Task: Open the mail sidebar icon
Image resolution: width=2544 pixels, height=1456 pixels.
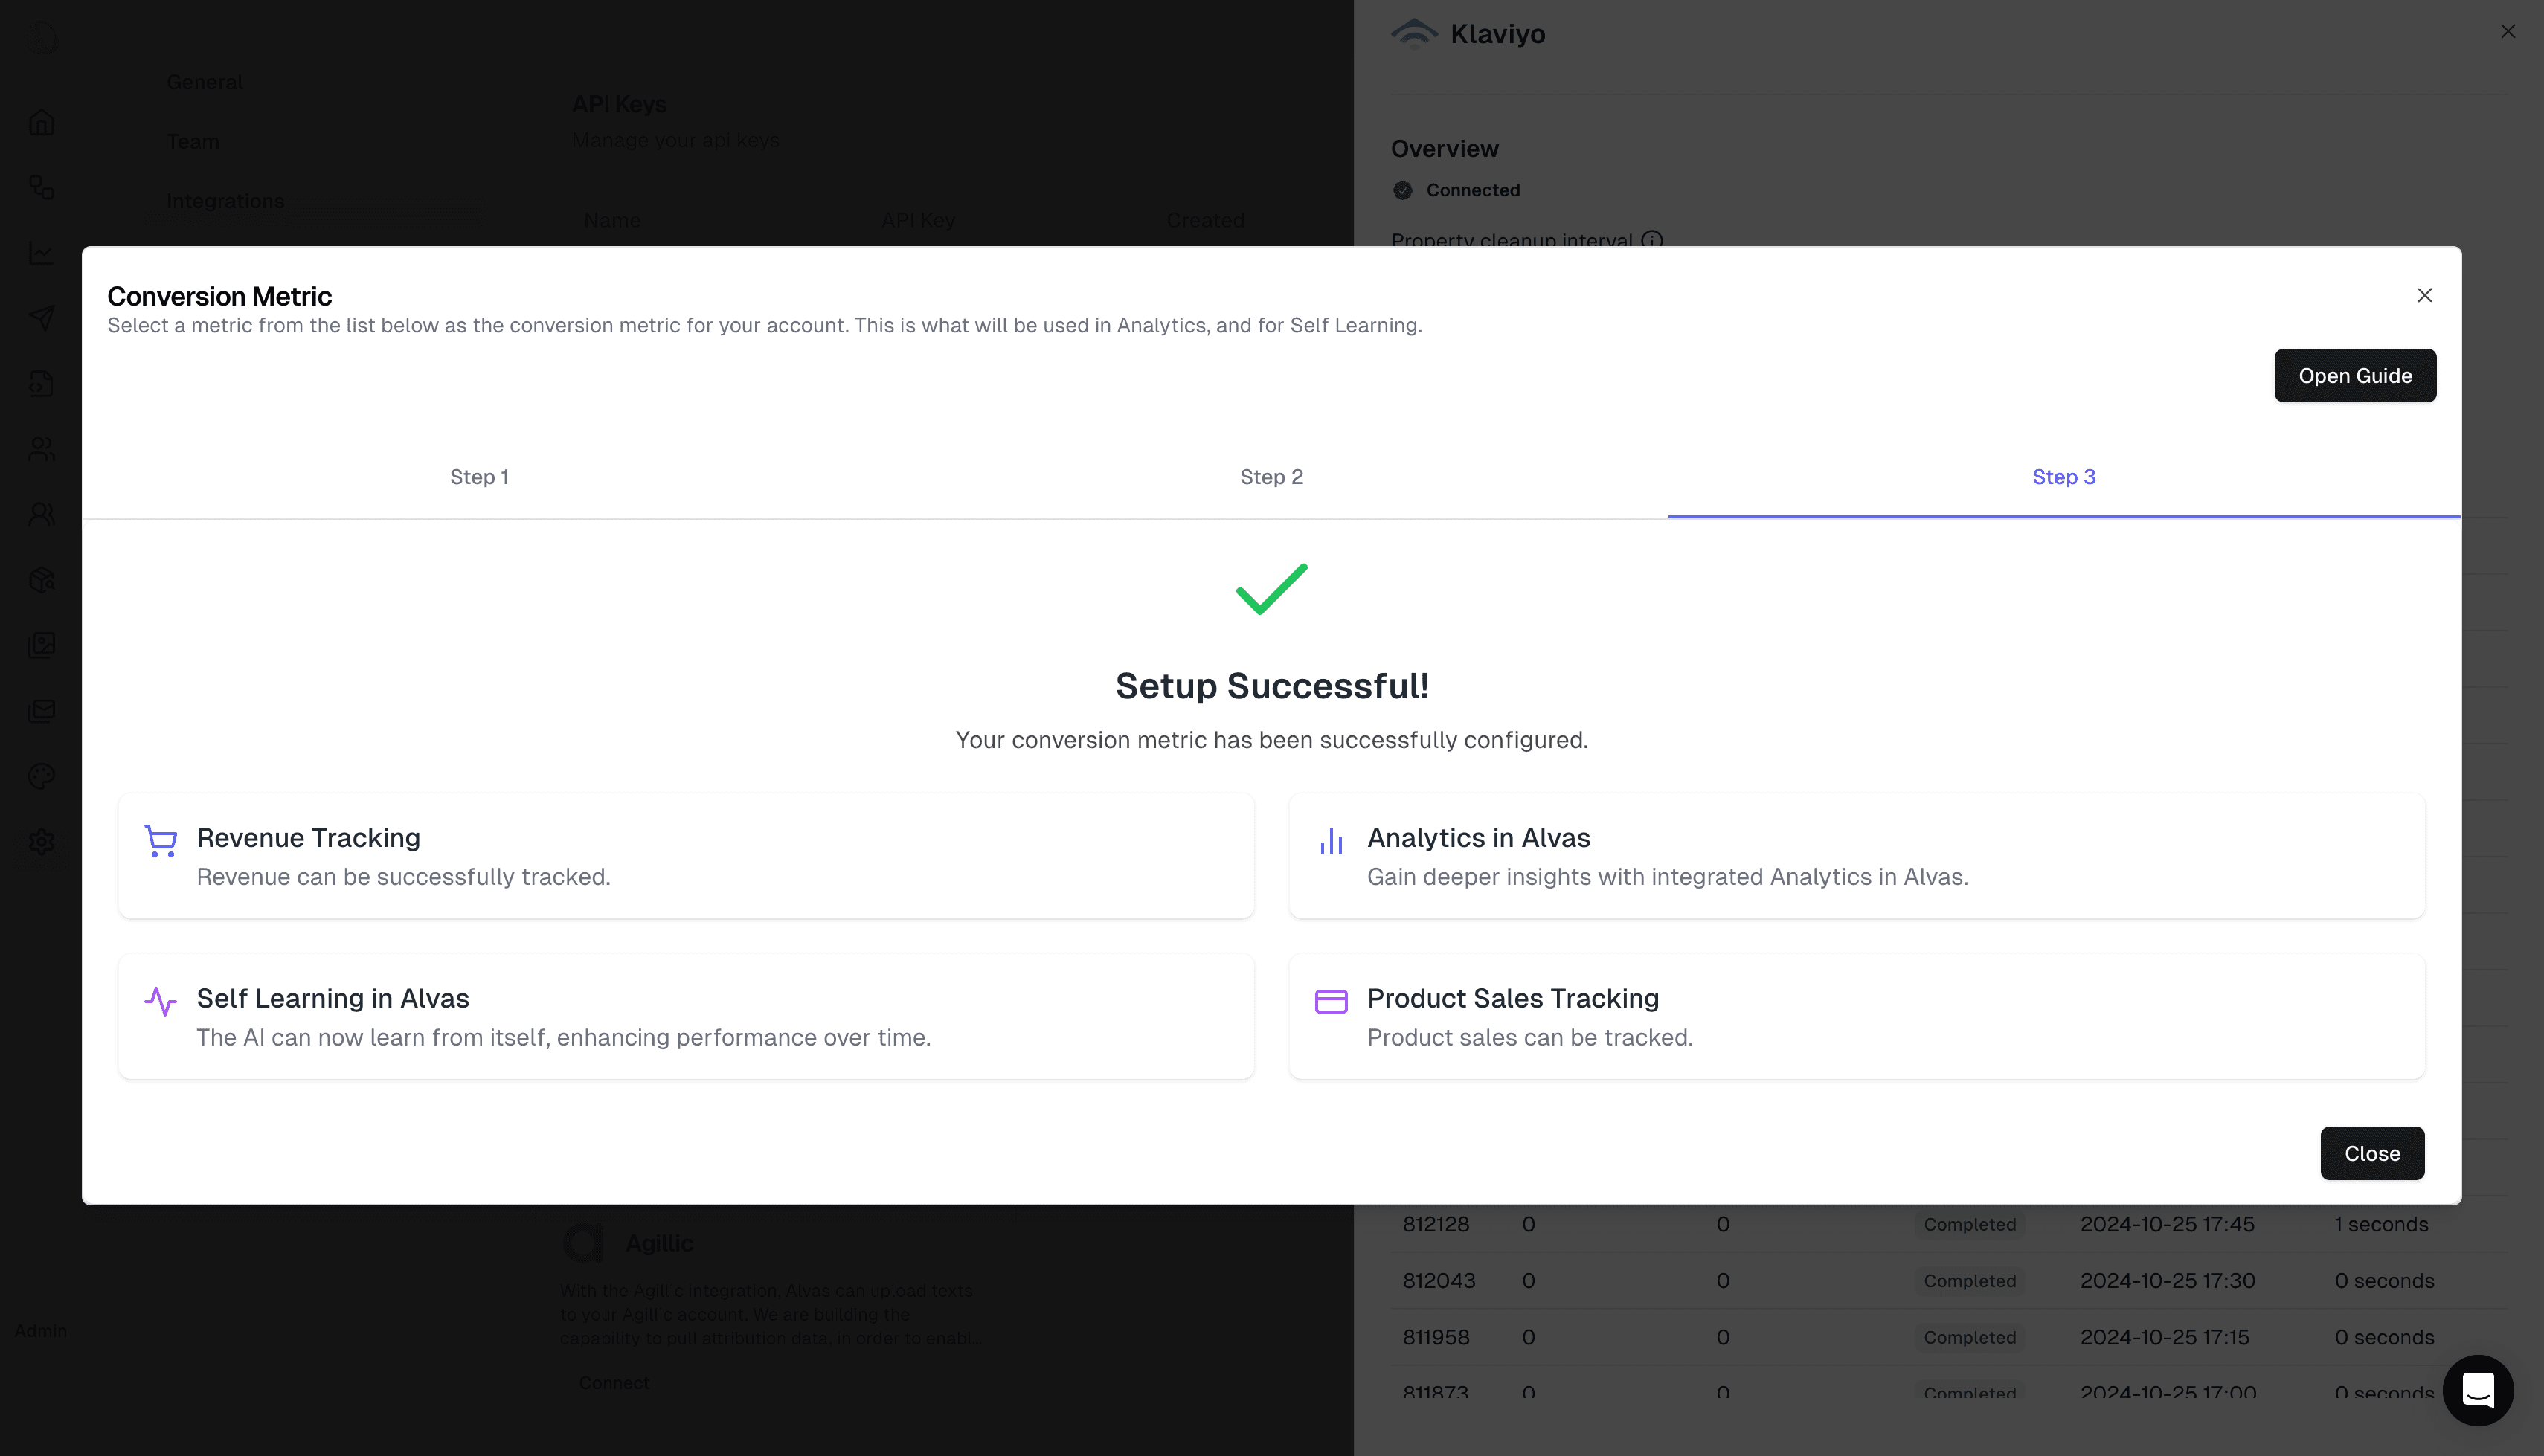Action: coord(41,711)
